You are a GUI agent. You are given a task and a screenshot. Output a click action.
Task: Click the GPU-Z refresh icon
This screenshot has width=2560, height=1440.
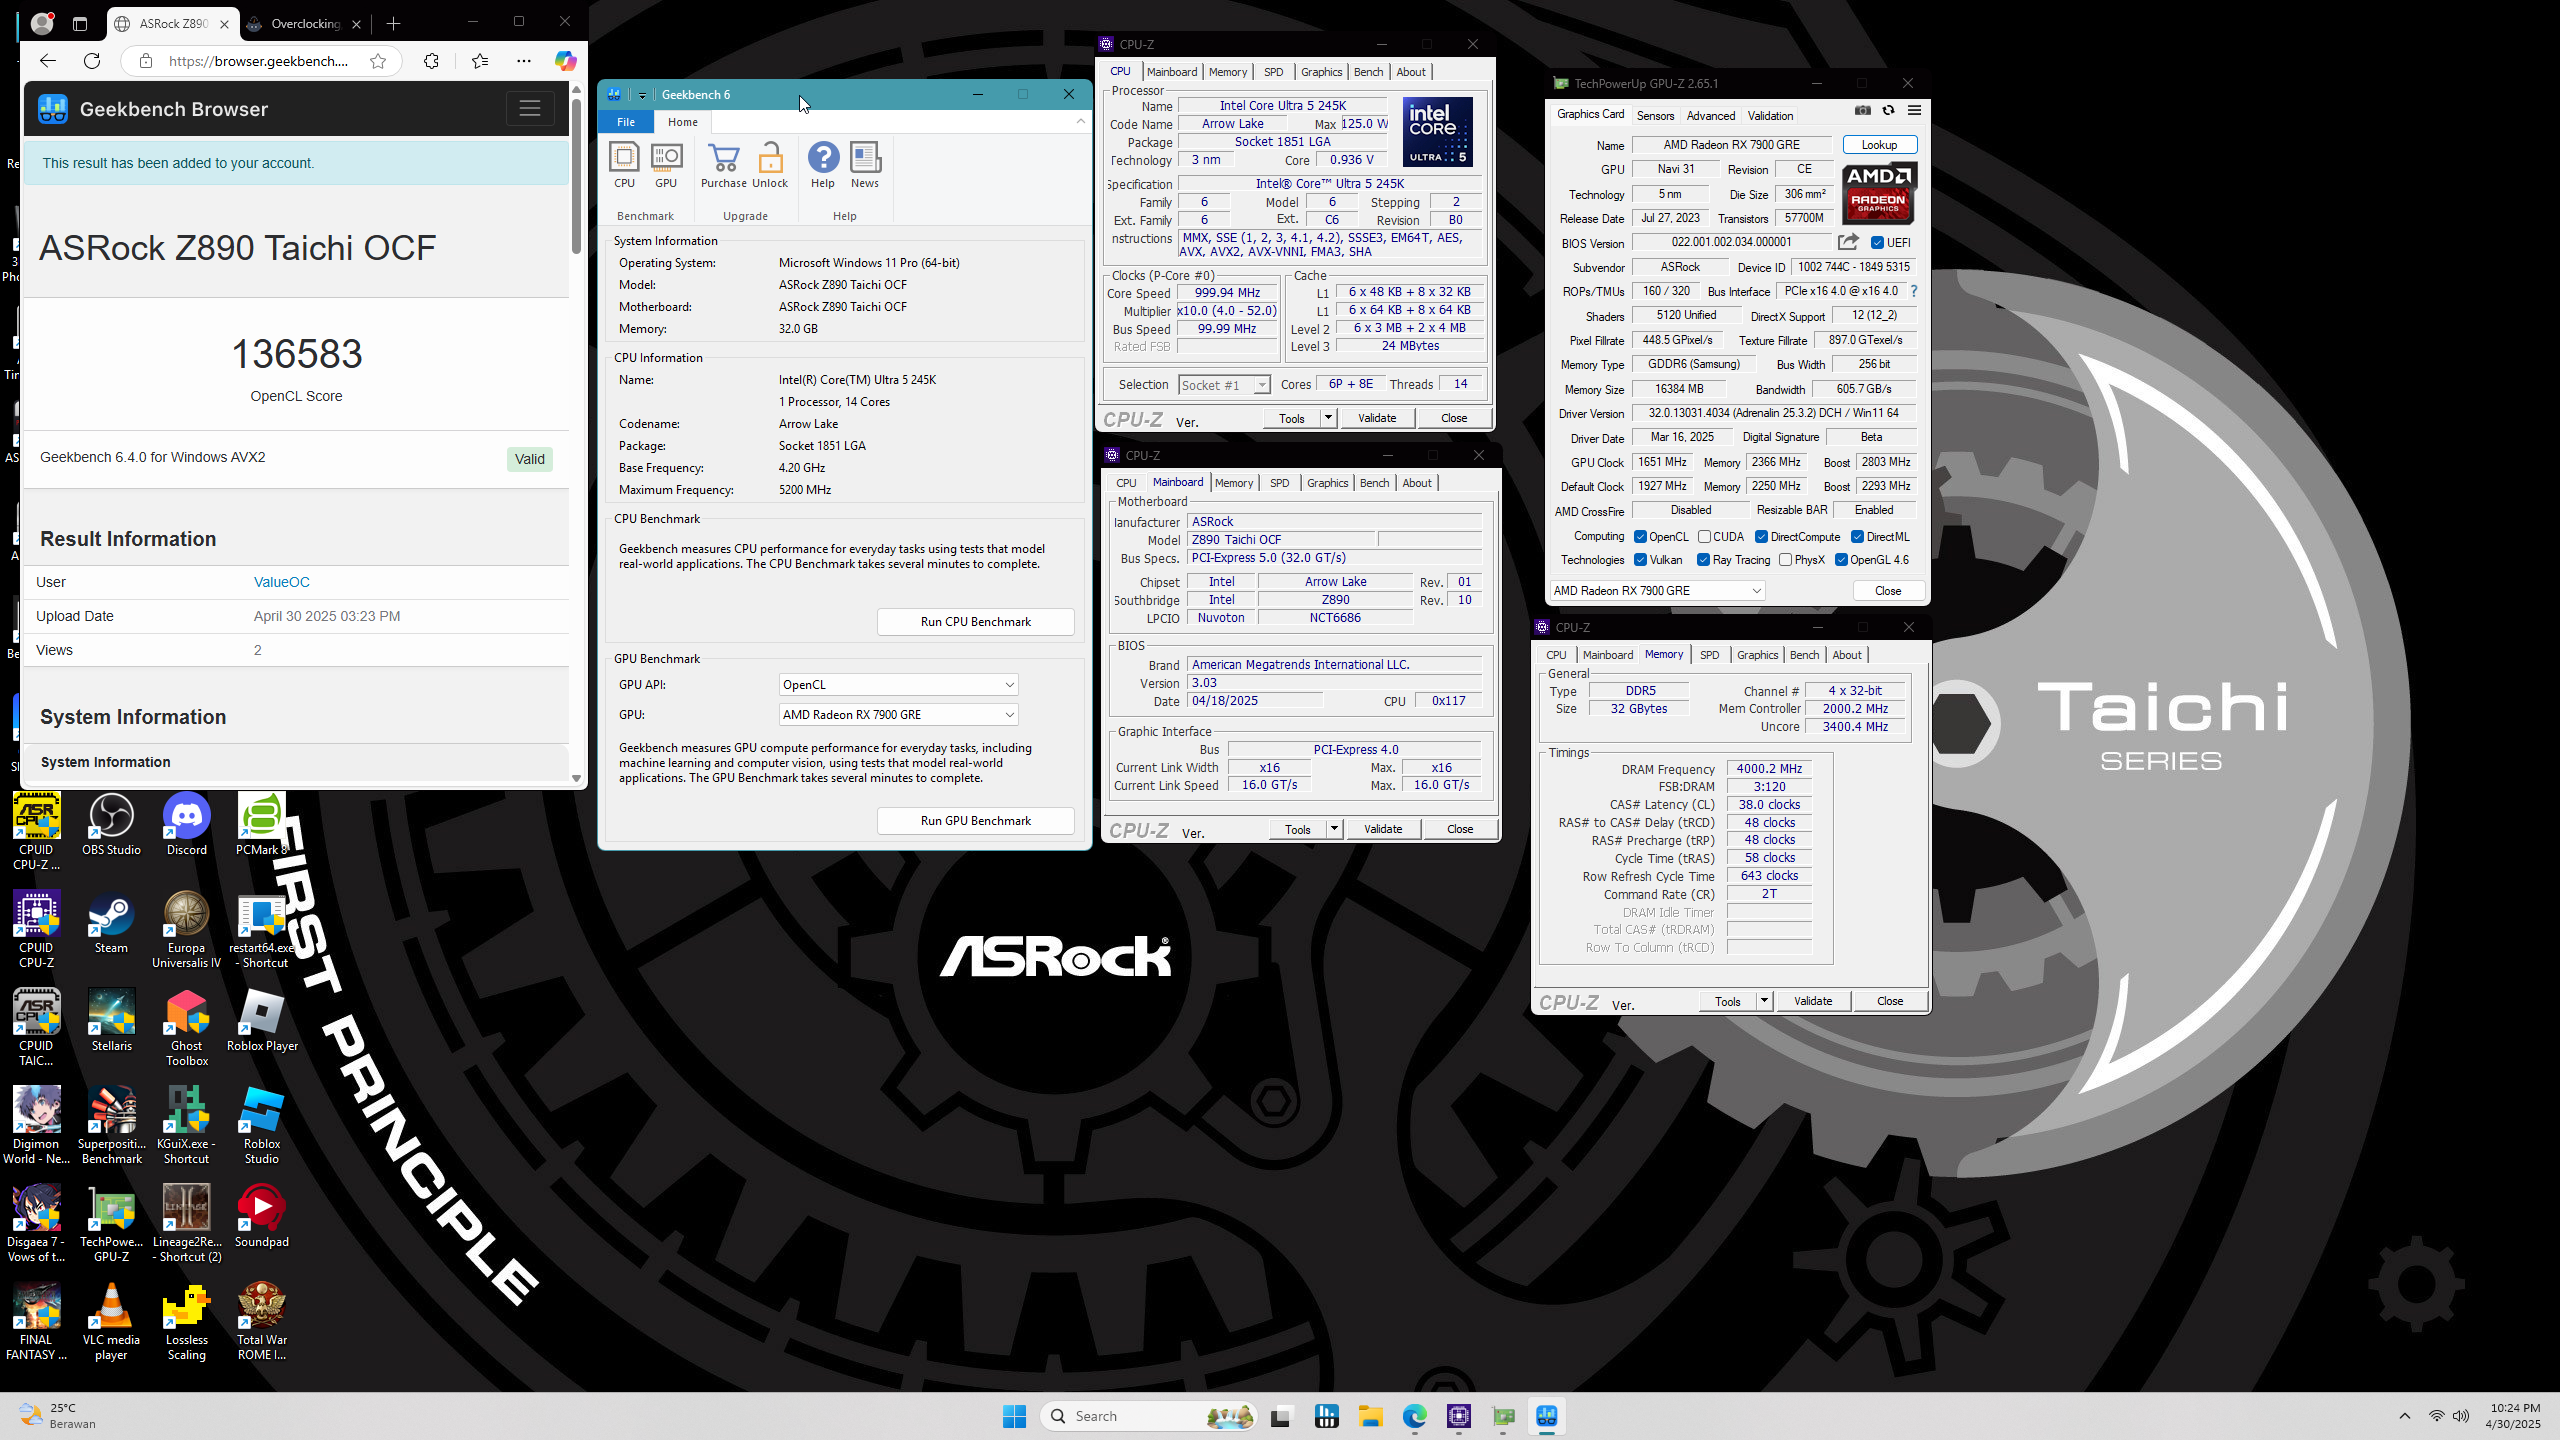point(1888,111)
